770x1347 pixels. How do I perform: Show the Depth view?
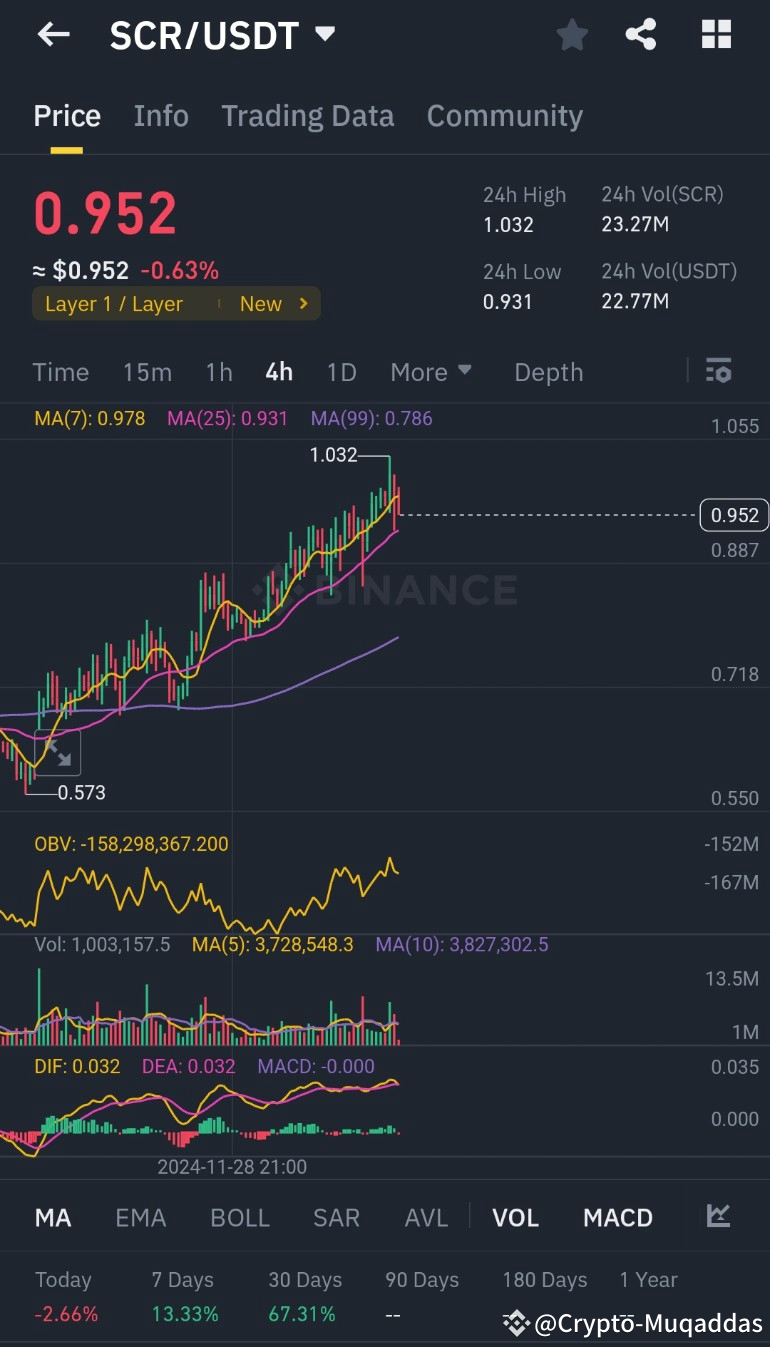click(548, 371)
